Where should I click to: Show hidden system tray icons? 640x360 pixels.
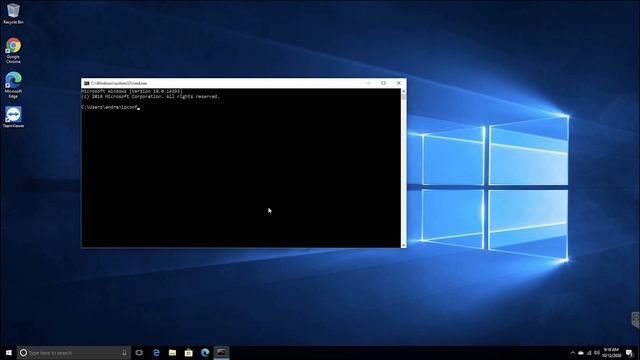tap(572, 353)
